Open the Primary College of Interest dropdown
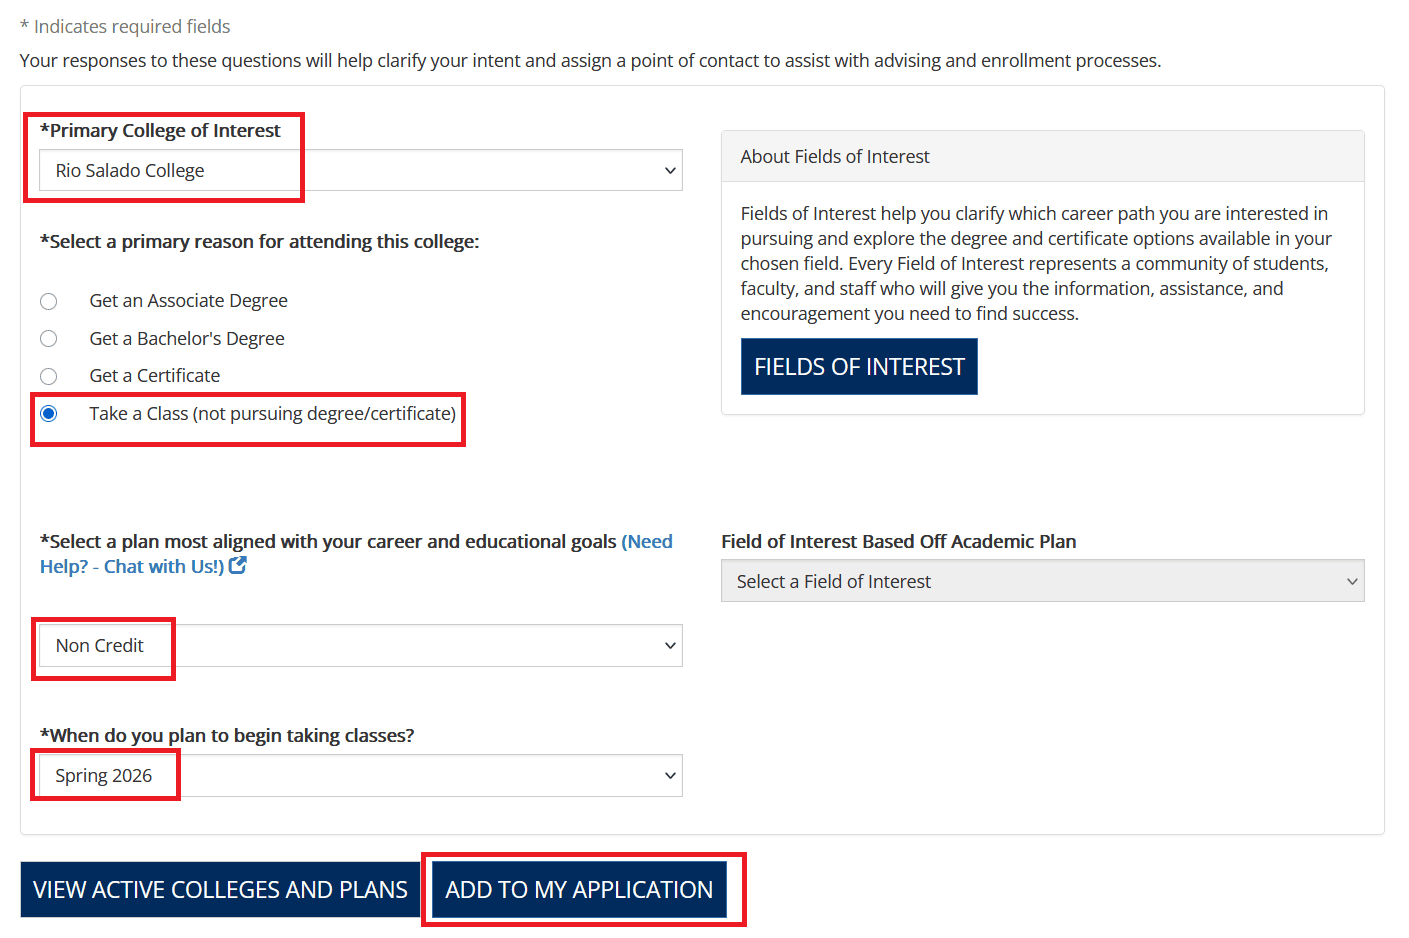 [x=360, y=171]
